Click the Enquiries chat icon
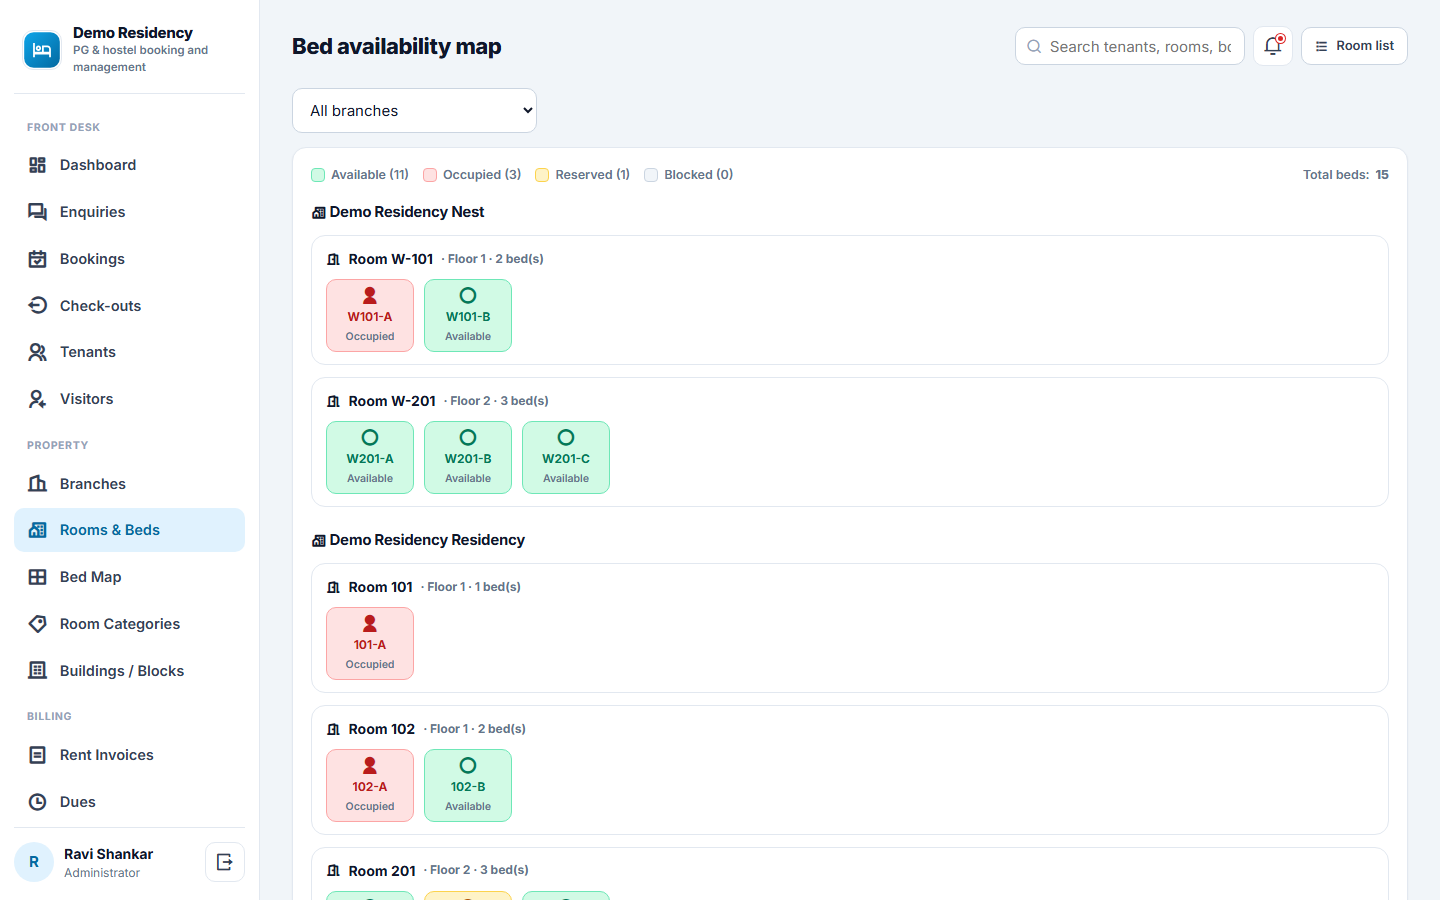 [38, 212]
